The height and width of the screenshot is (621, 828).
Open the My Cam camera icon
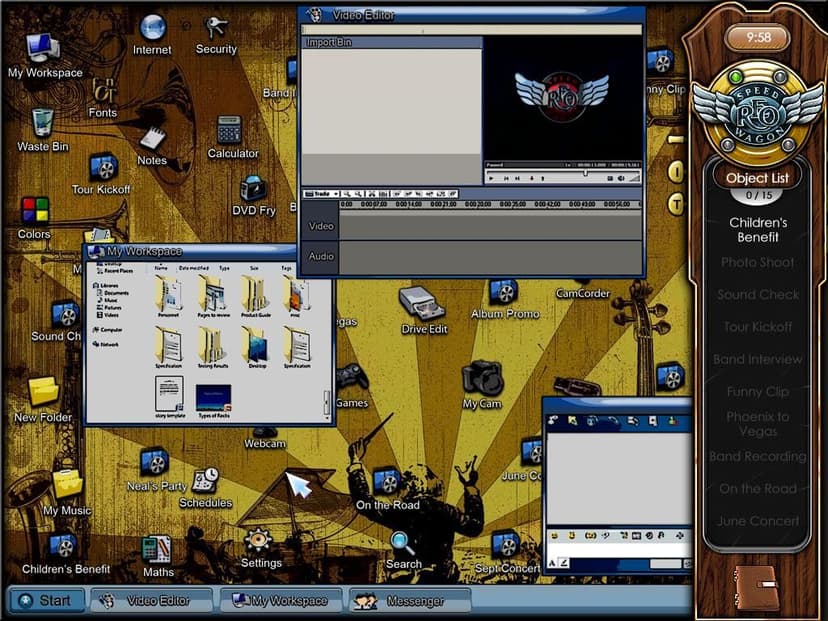[482, 378]
